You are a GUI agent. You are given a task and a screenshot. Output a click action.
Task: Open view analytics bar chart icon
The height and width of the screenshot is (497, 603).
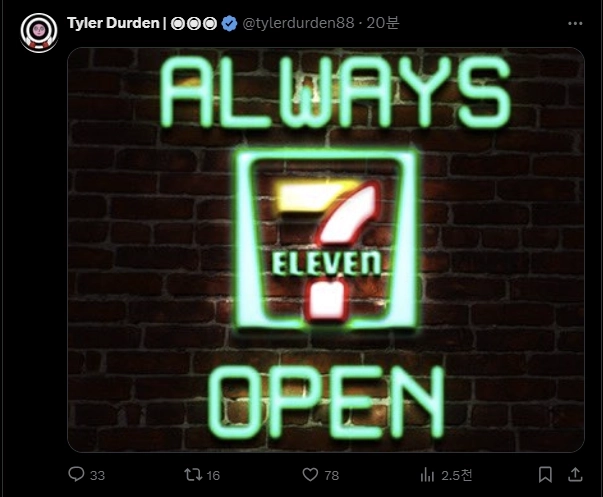click(x=427, y=475)
